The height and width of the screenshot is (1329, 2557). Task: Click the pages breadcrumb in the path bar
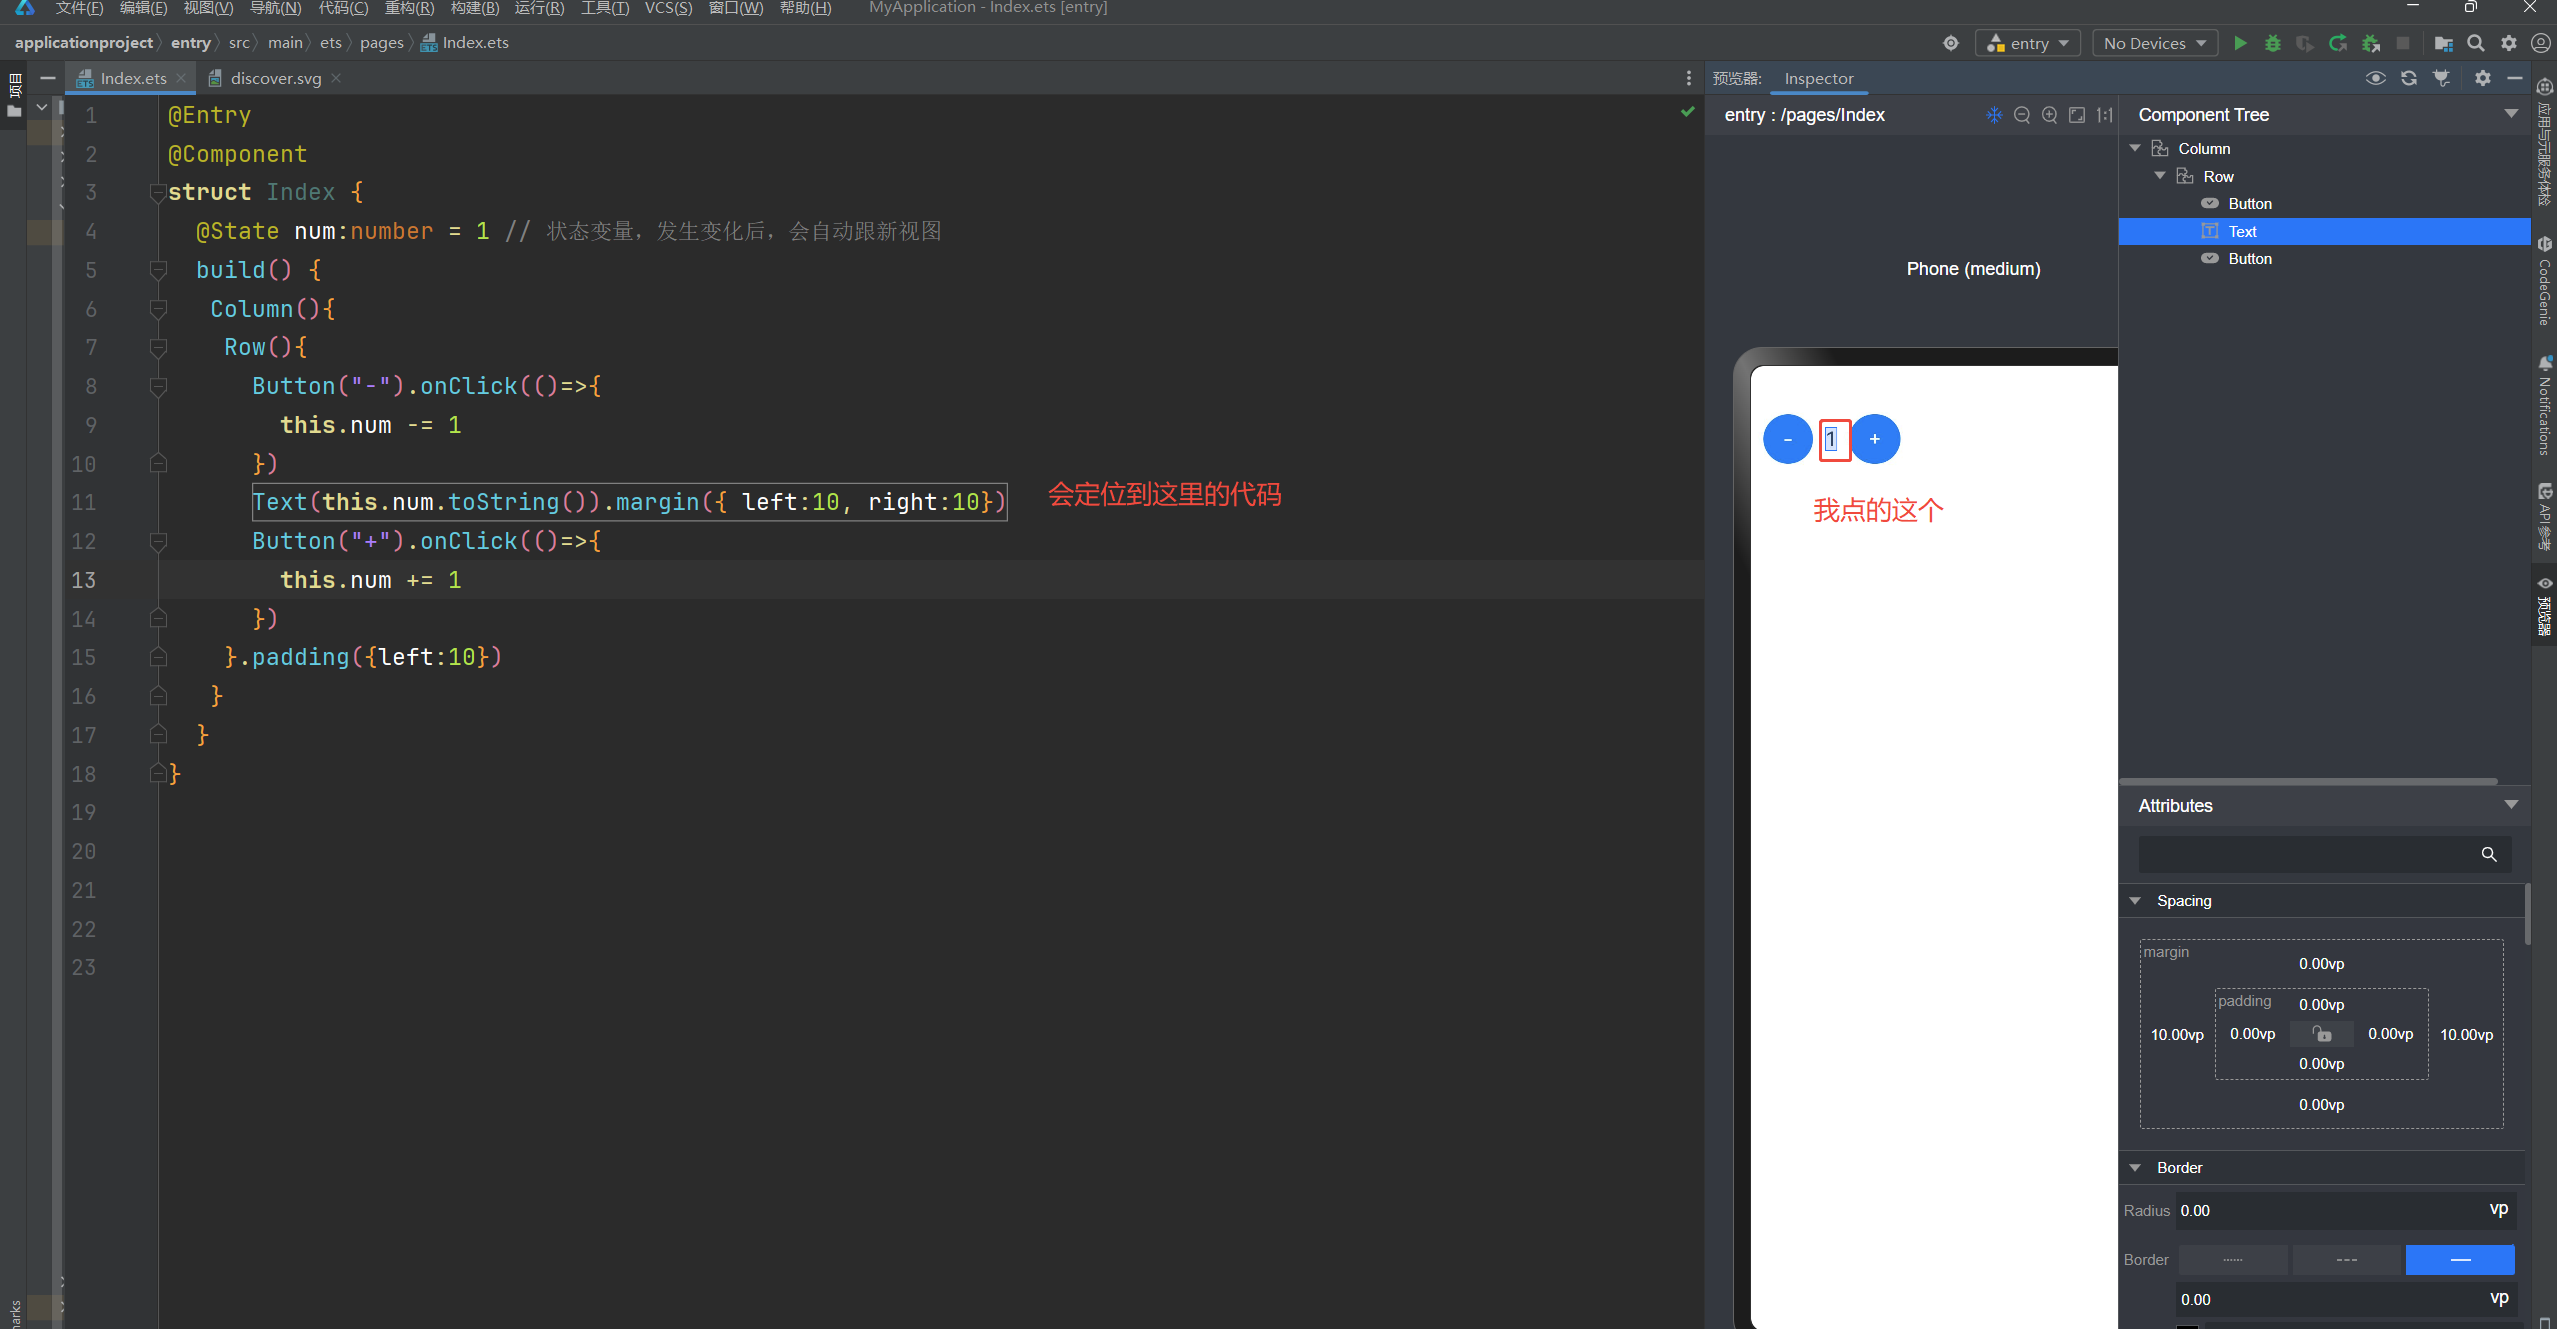click(381, 43)
